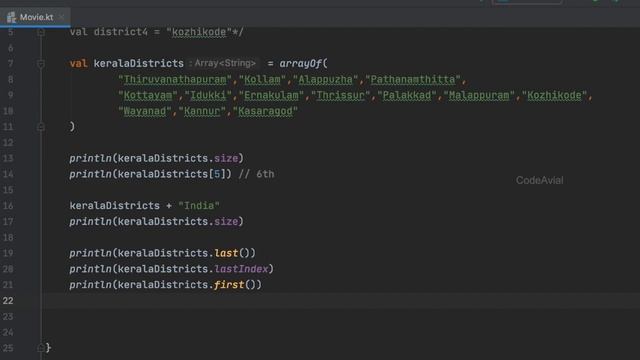
Task: Click the "Pathanamthitta" string
Action: tap(413, 80)
